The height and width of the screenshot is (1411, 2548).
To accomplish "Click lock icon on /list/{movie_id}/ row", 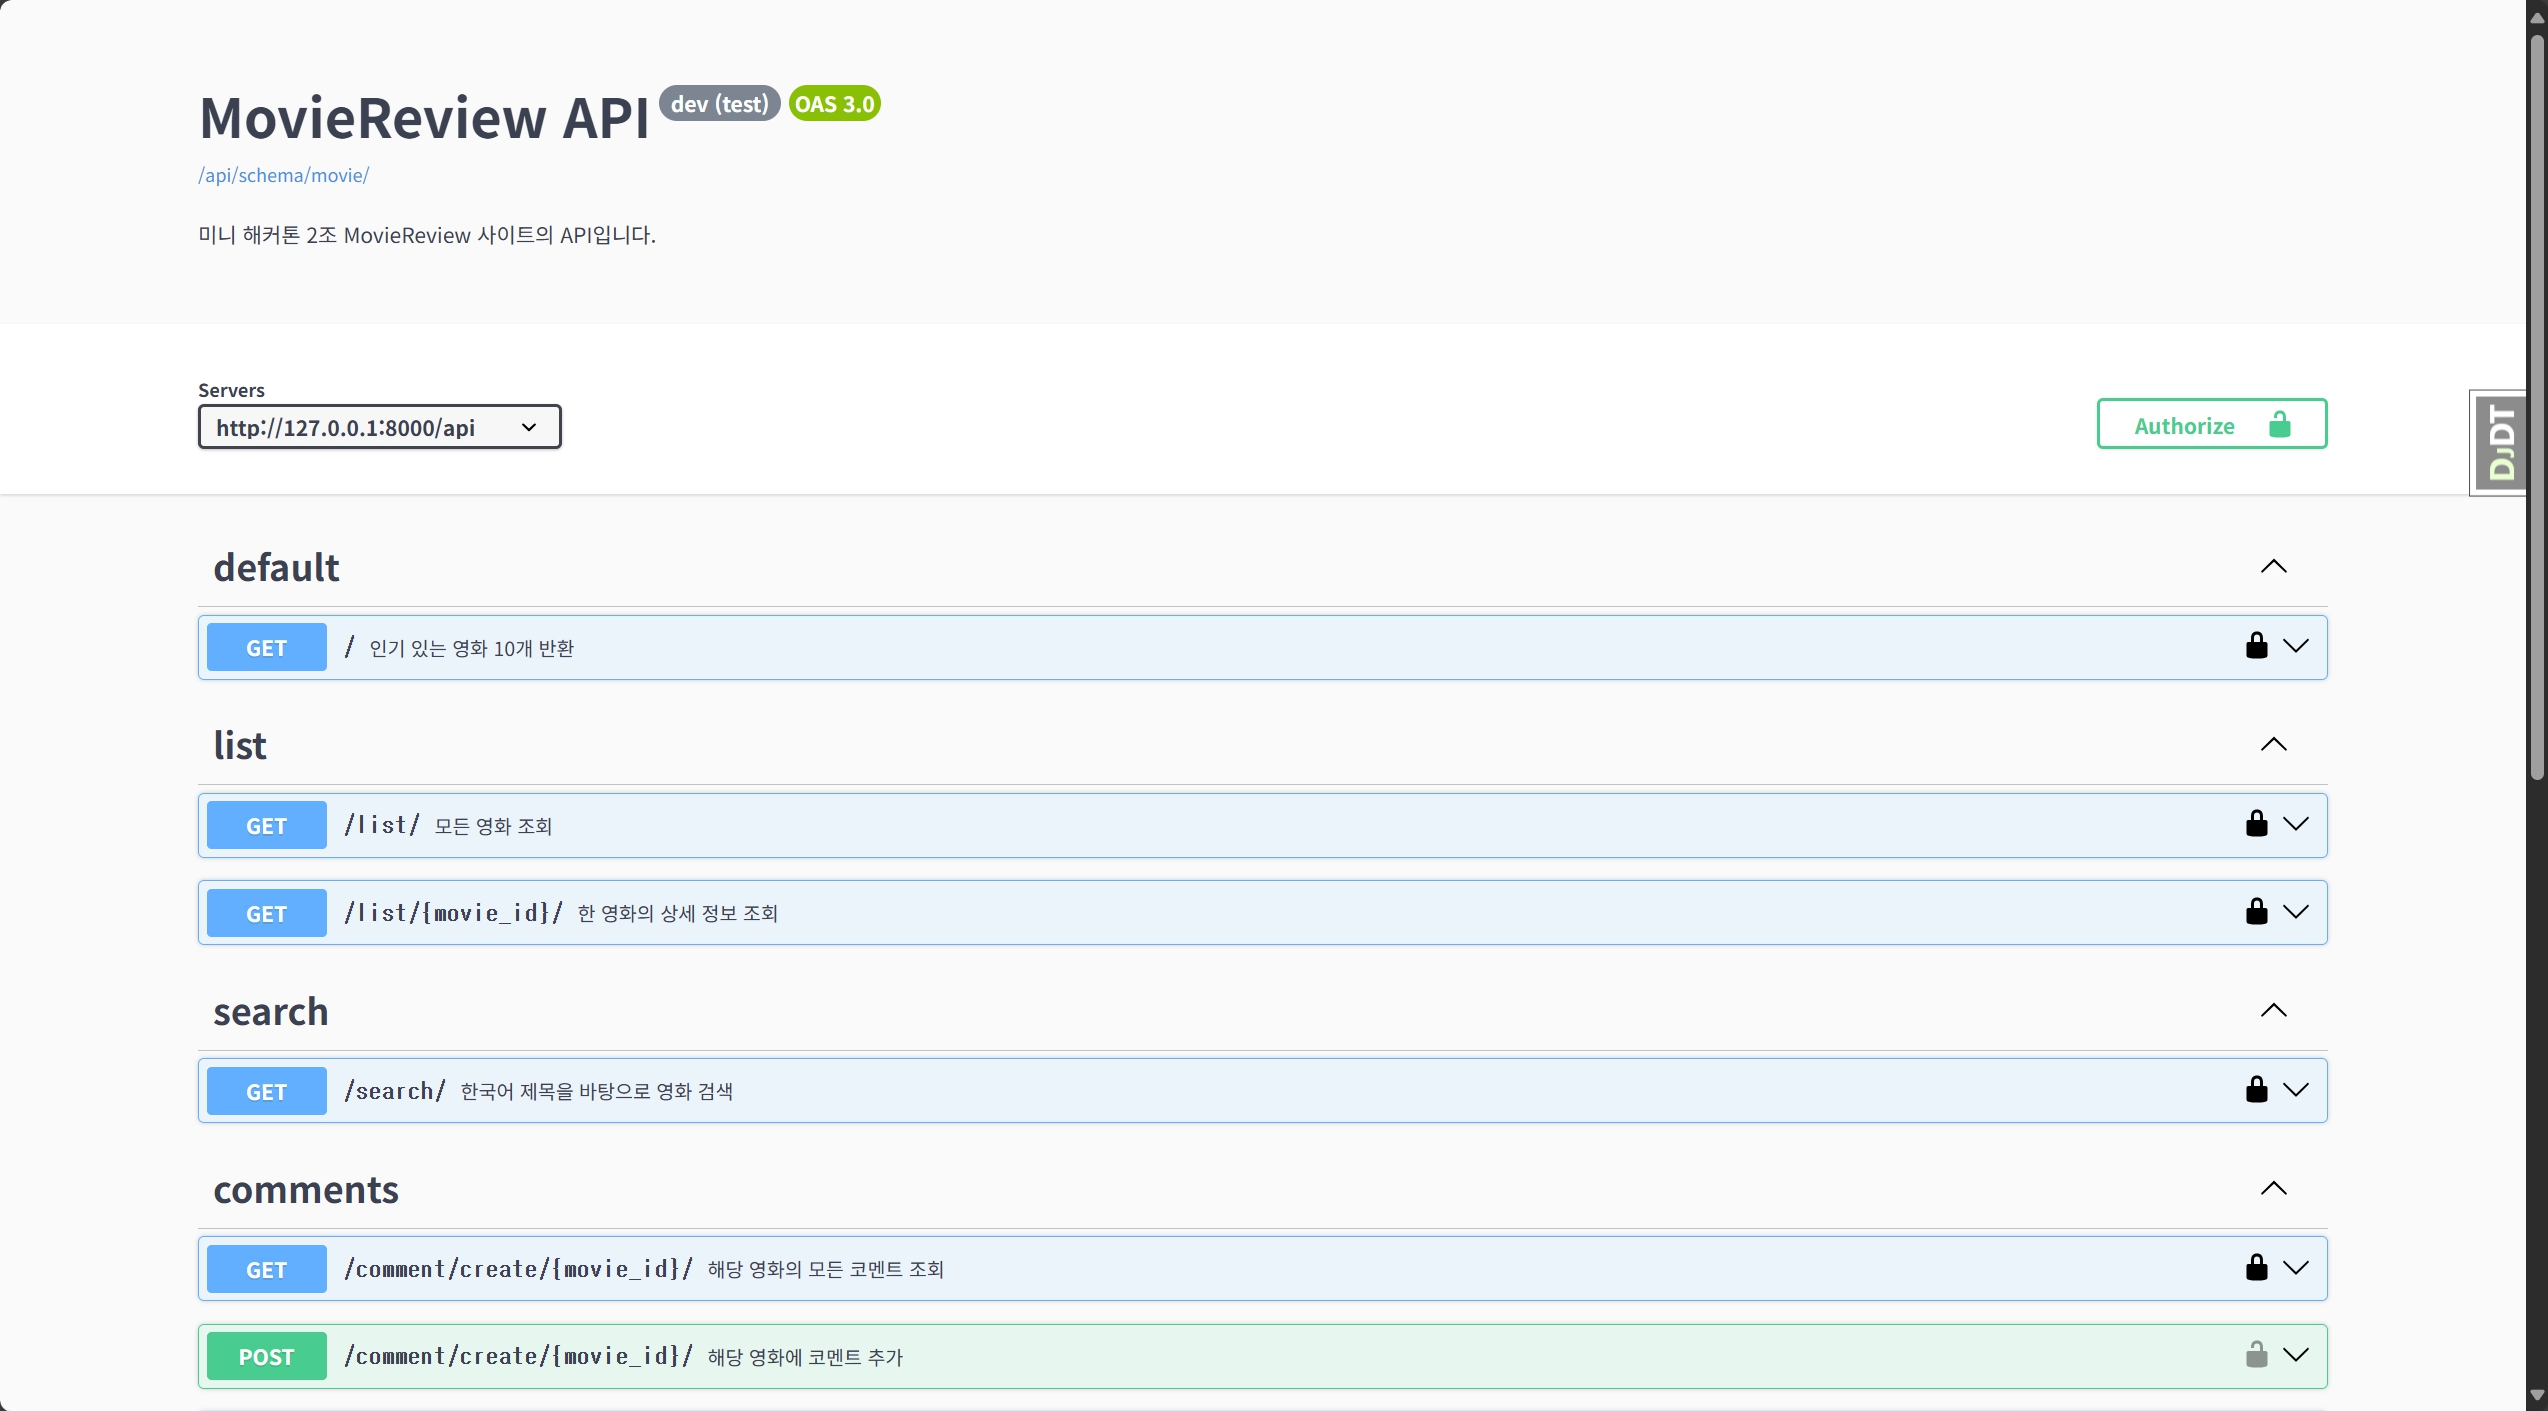I will click(x=2256, y=912).
